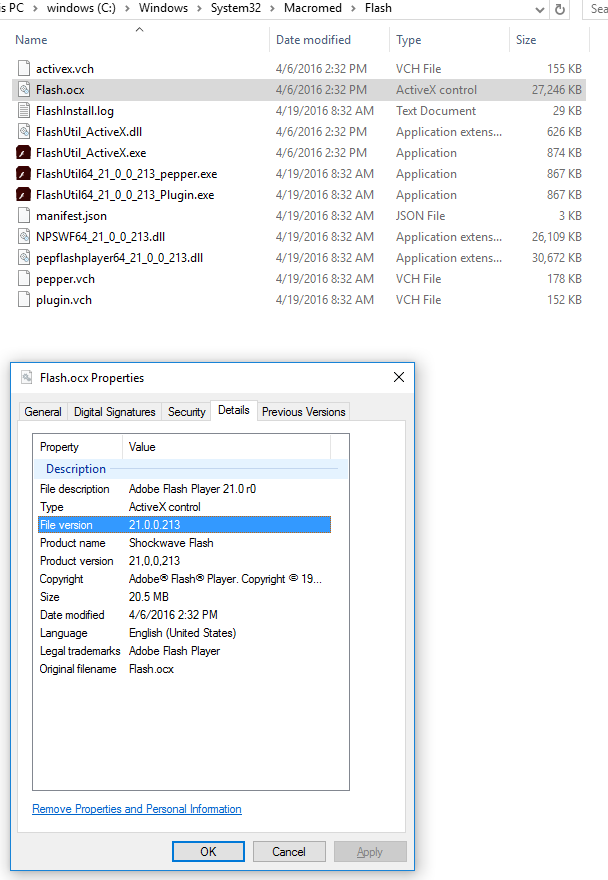Screen dimensions: 608x880
Task: Select manifest.json file name
Action: (x=71, y=216)
